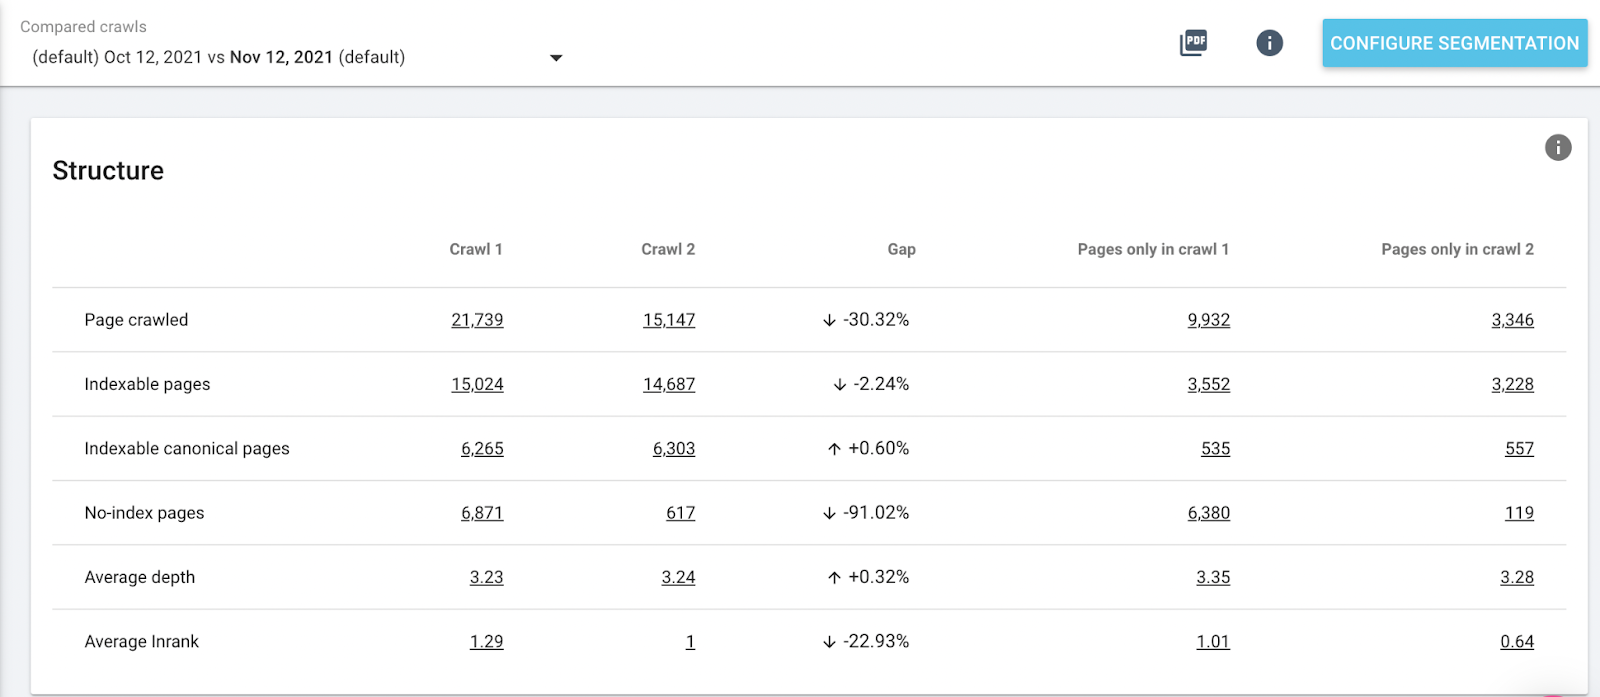Click the Configure Segmentation button
The width and height of the screenshot is (1600, 697).
[1455, 43]
